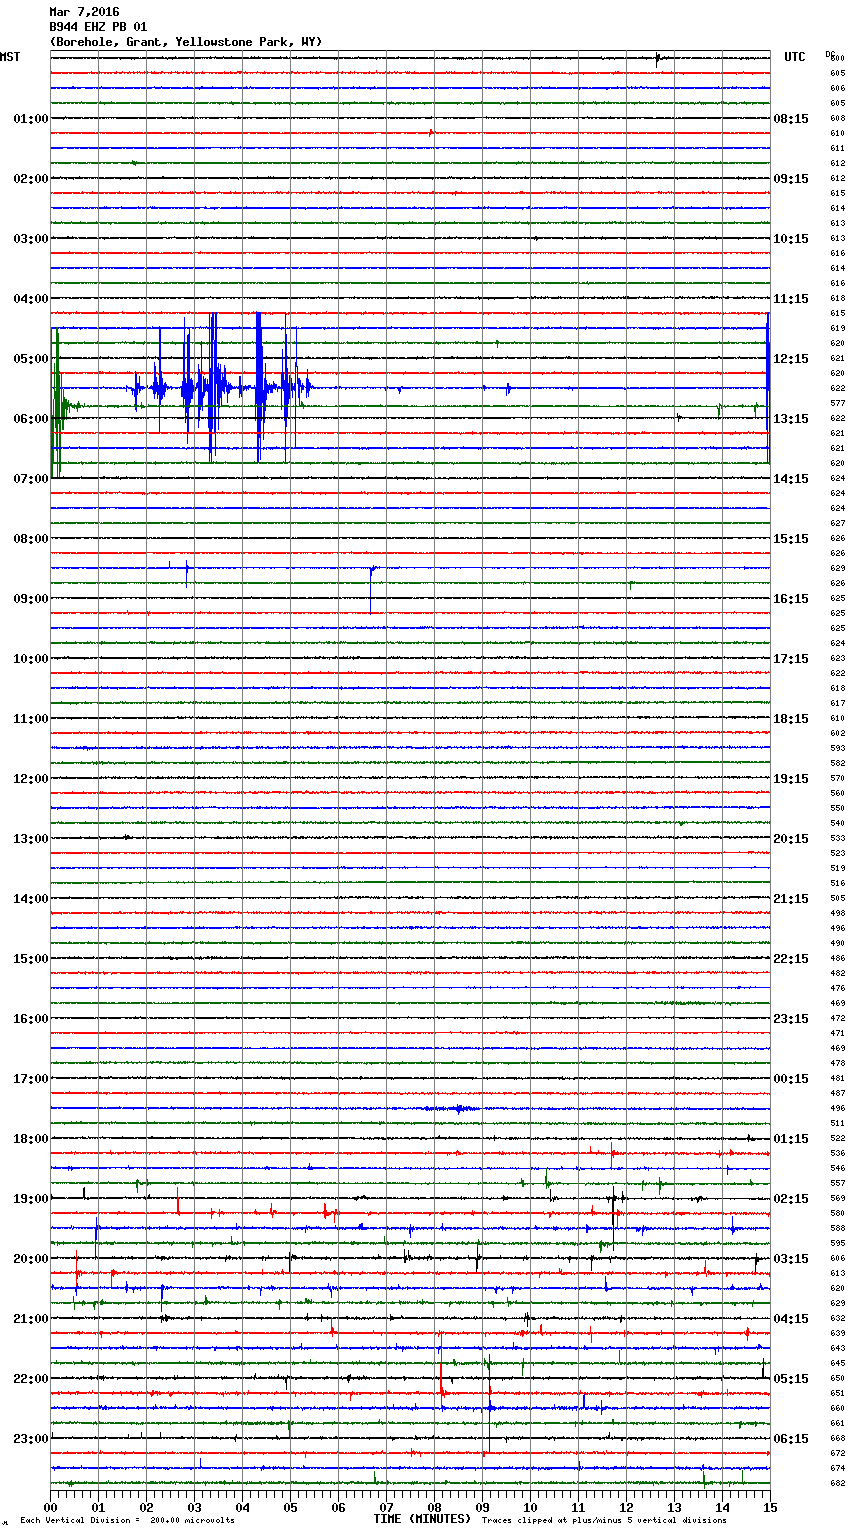Click the 19:15 UTC time label
This screenshot has height=1534, width=850.
click(x=791, y=779)
